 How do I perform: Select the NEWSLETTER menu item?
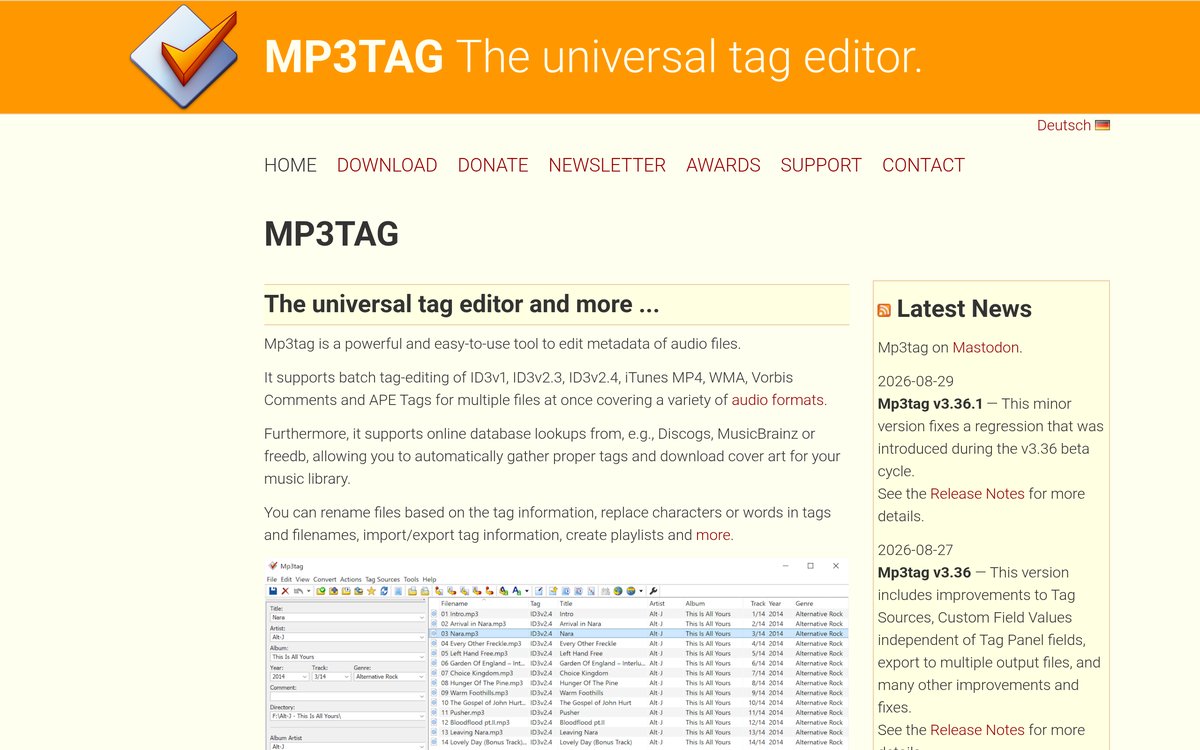click(607, 165)
